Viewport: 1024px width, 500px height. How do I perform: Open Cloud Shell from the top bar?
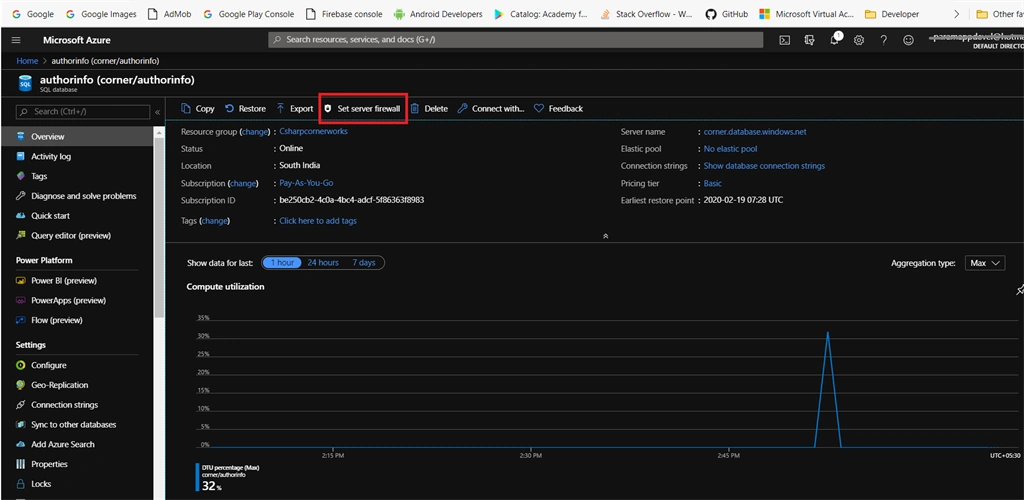coord(785,40)
